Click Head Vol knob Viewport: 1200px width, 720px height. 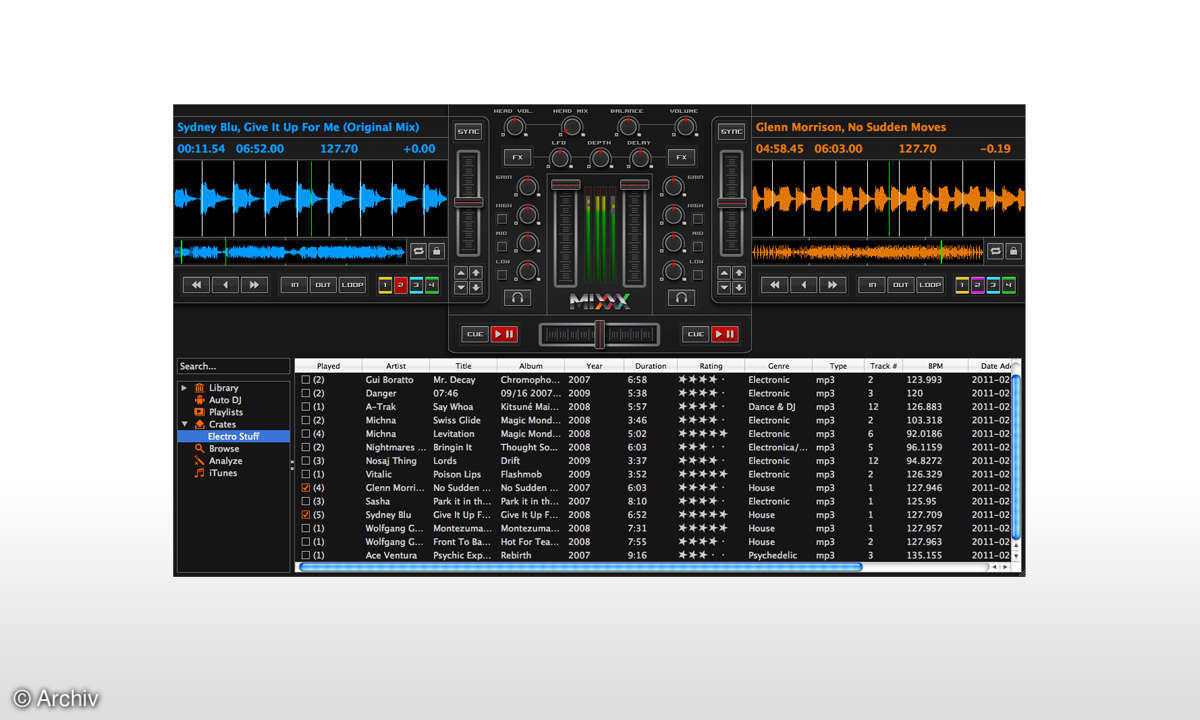click(x=514, y=126)
